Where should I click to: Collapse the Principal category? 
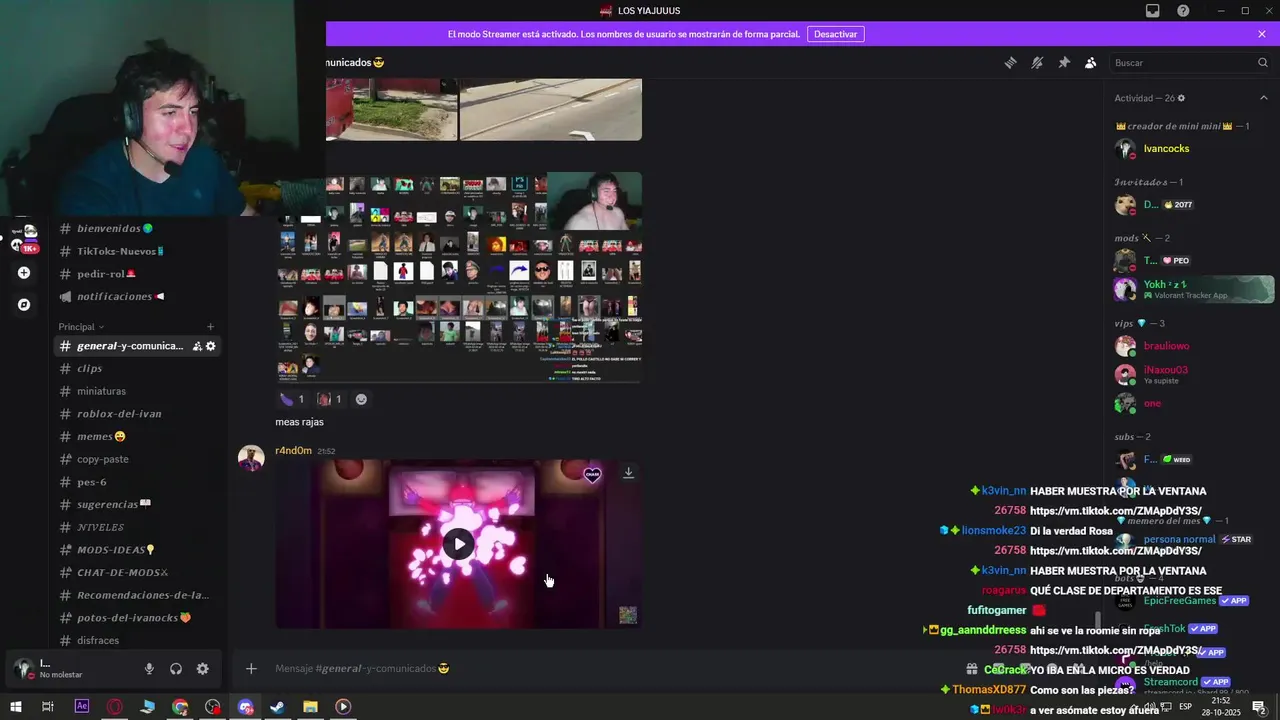(x=81, y=327)
